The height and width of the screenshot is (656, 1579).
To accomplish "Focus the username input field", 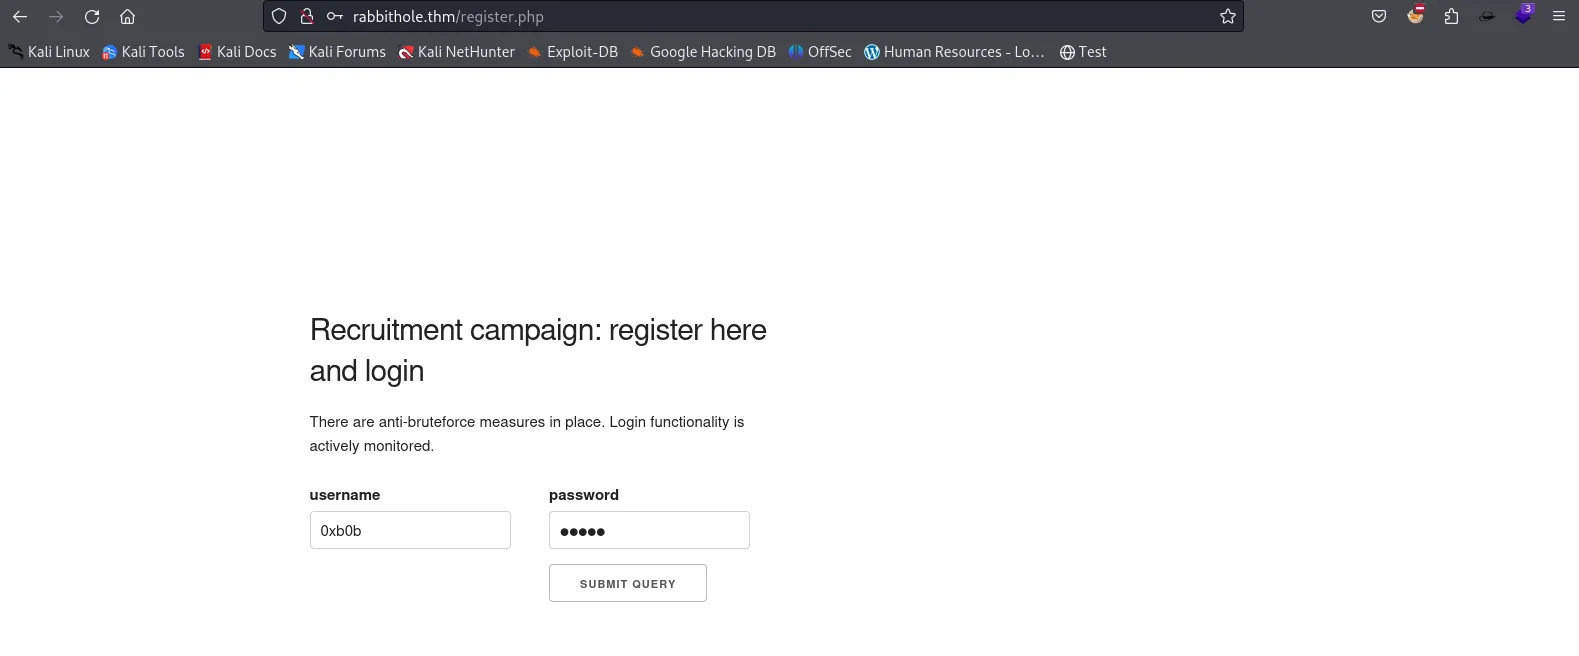I will coord(410,530).
